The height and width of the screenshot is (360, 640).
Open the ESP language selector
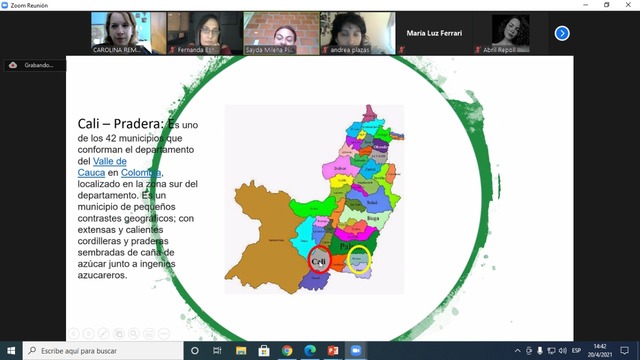pos(576,351)
